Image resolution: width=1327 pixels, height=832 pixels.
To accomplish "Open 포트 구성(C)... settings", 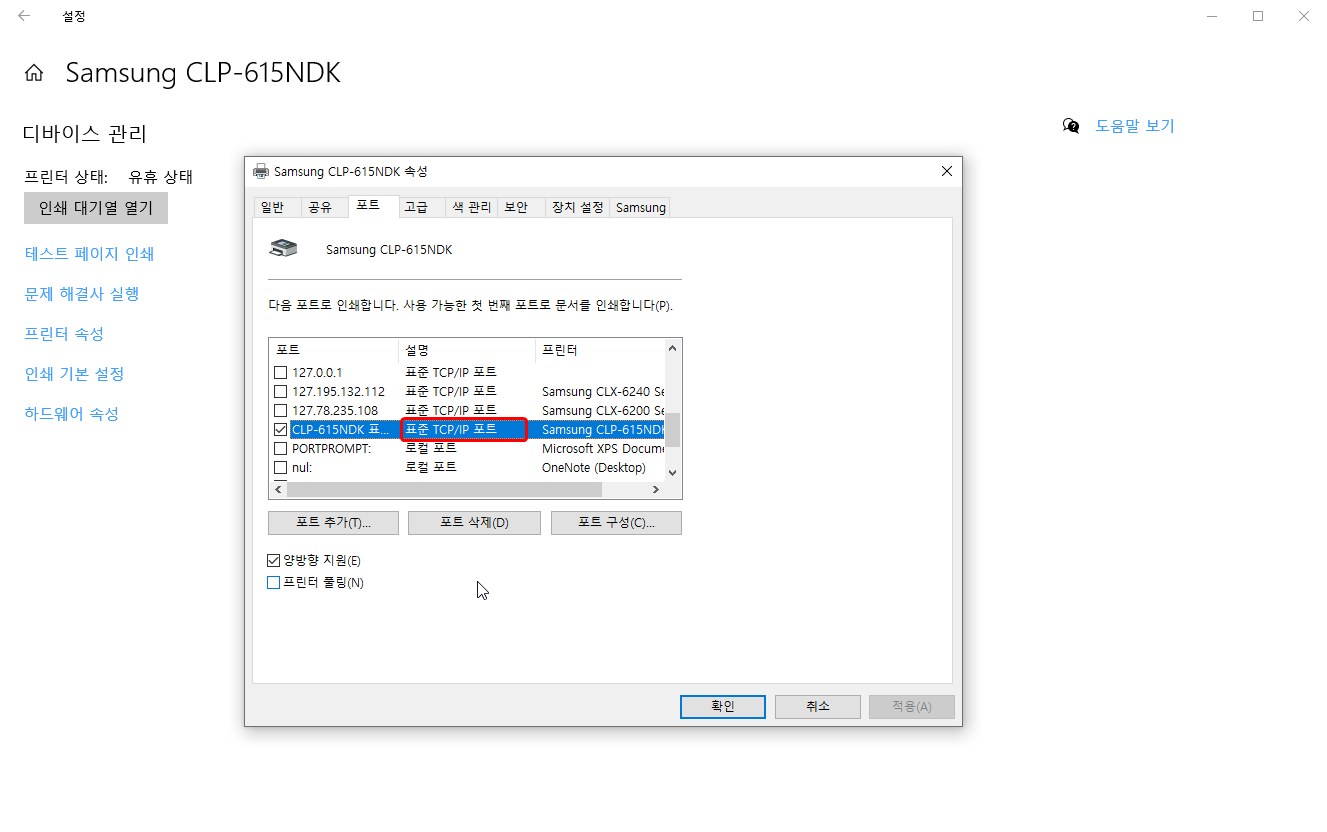I will tap(616, 523).
